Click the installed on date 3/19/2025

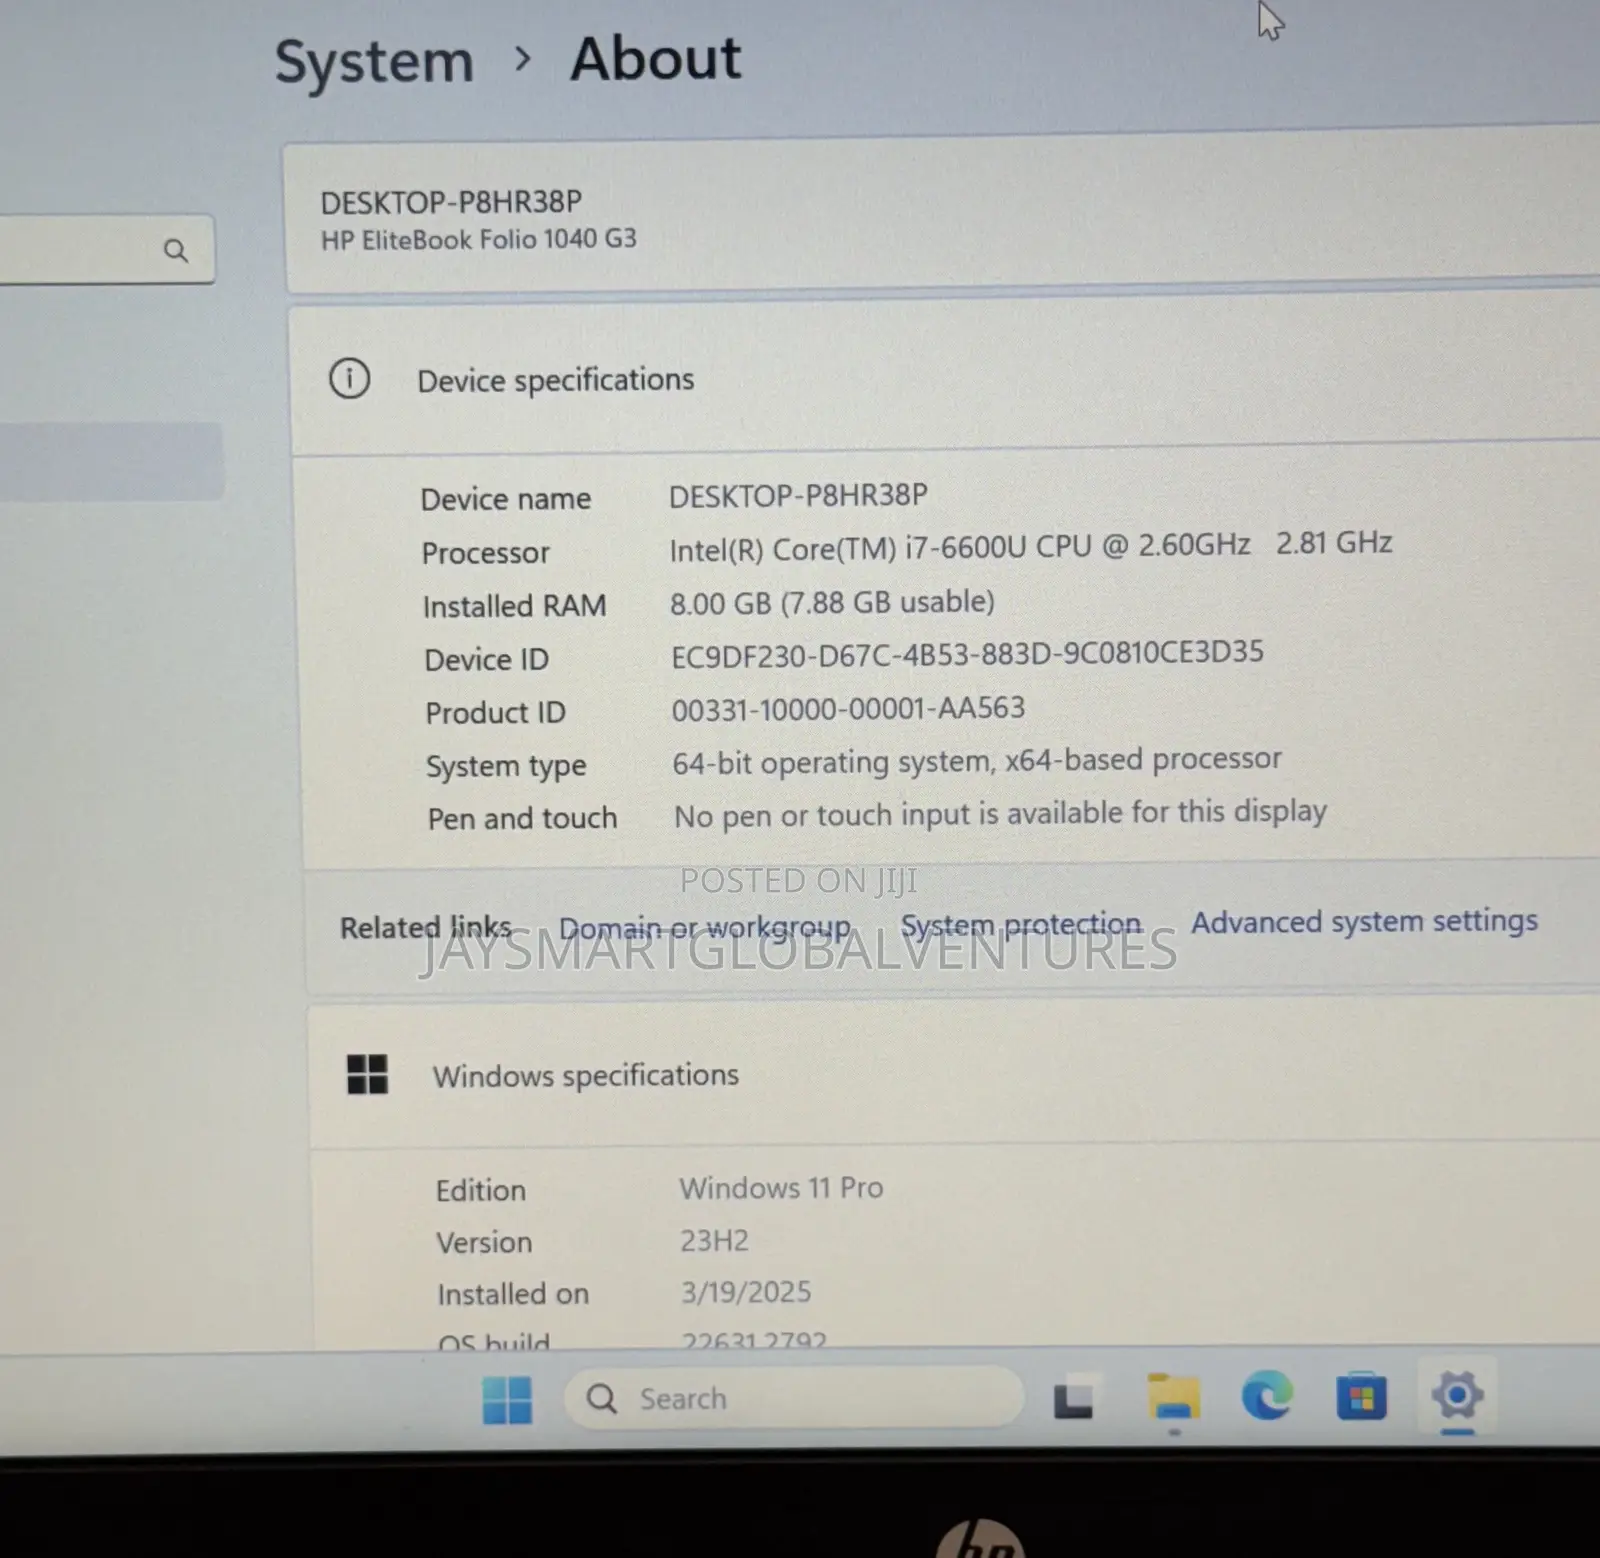(746, 1292)
